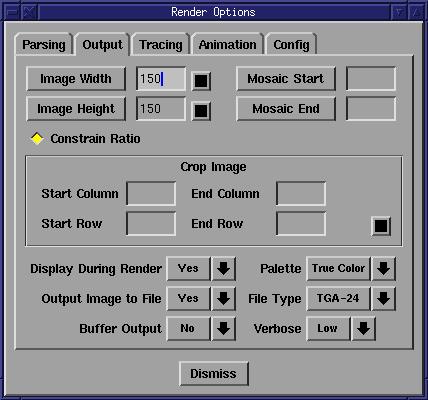
Task: Open the Config tab
Action: point(291,45)
